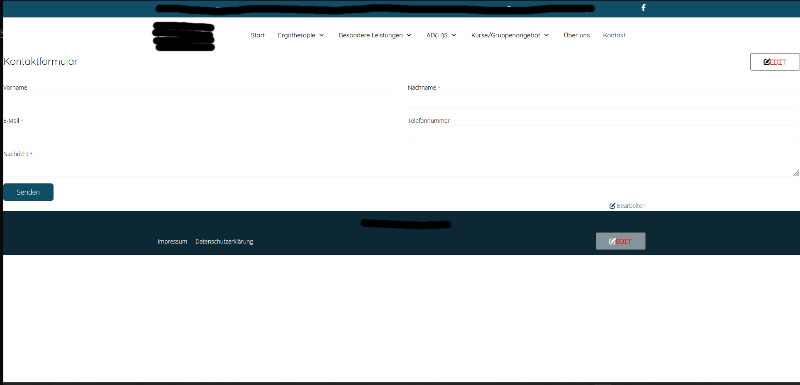Click the EDIT button in the footer
800x385 pixels.
620,241
